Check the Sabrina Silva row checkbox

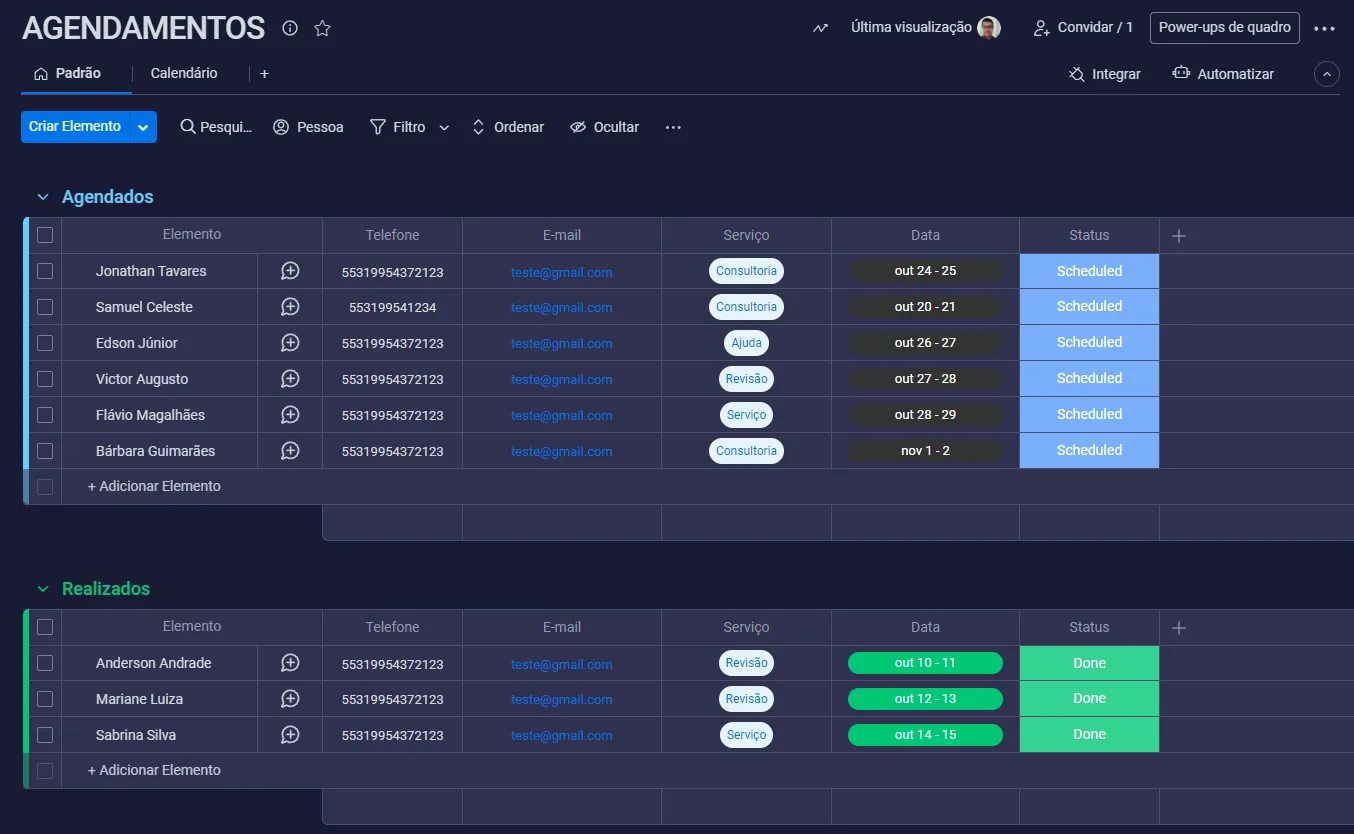(x=45, y=735)
